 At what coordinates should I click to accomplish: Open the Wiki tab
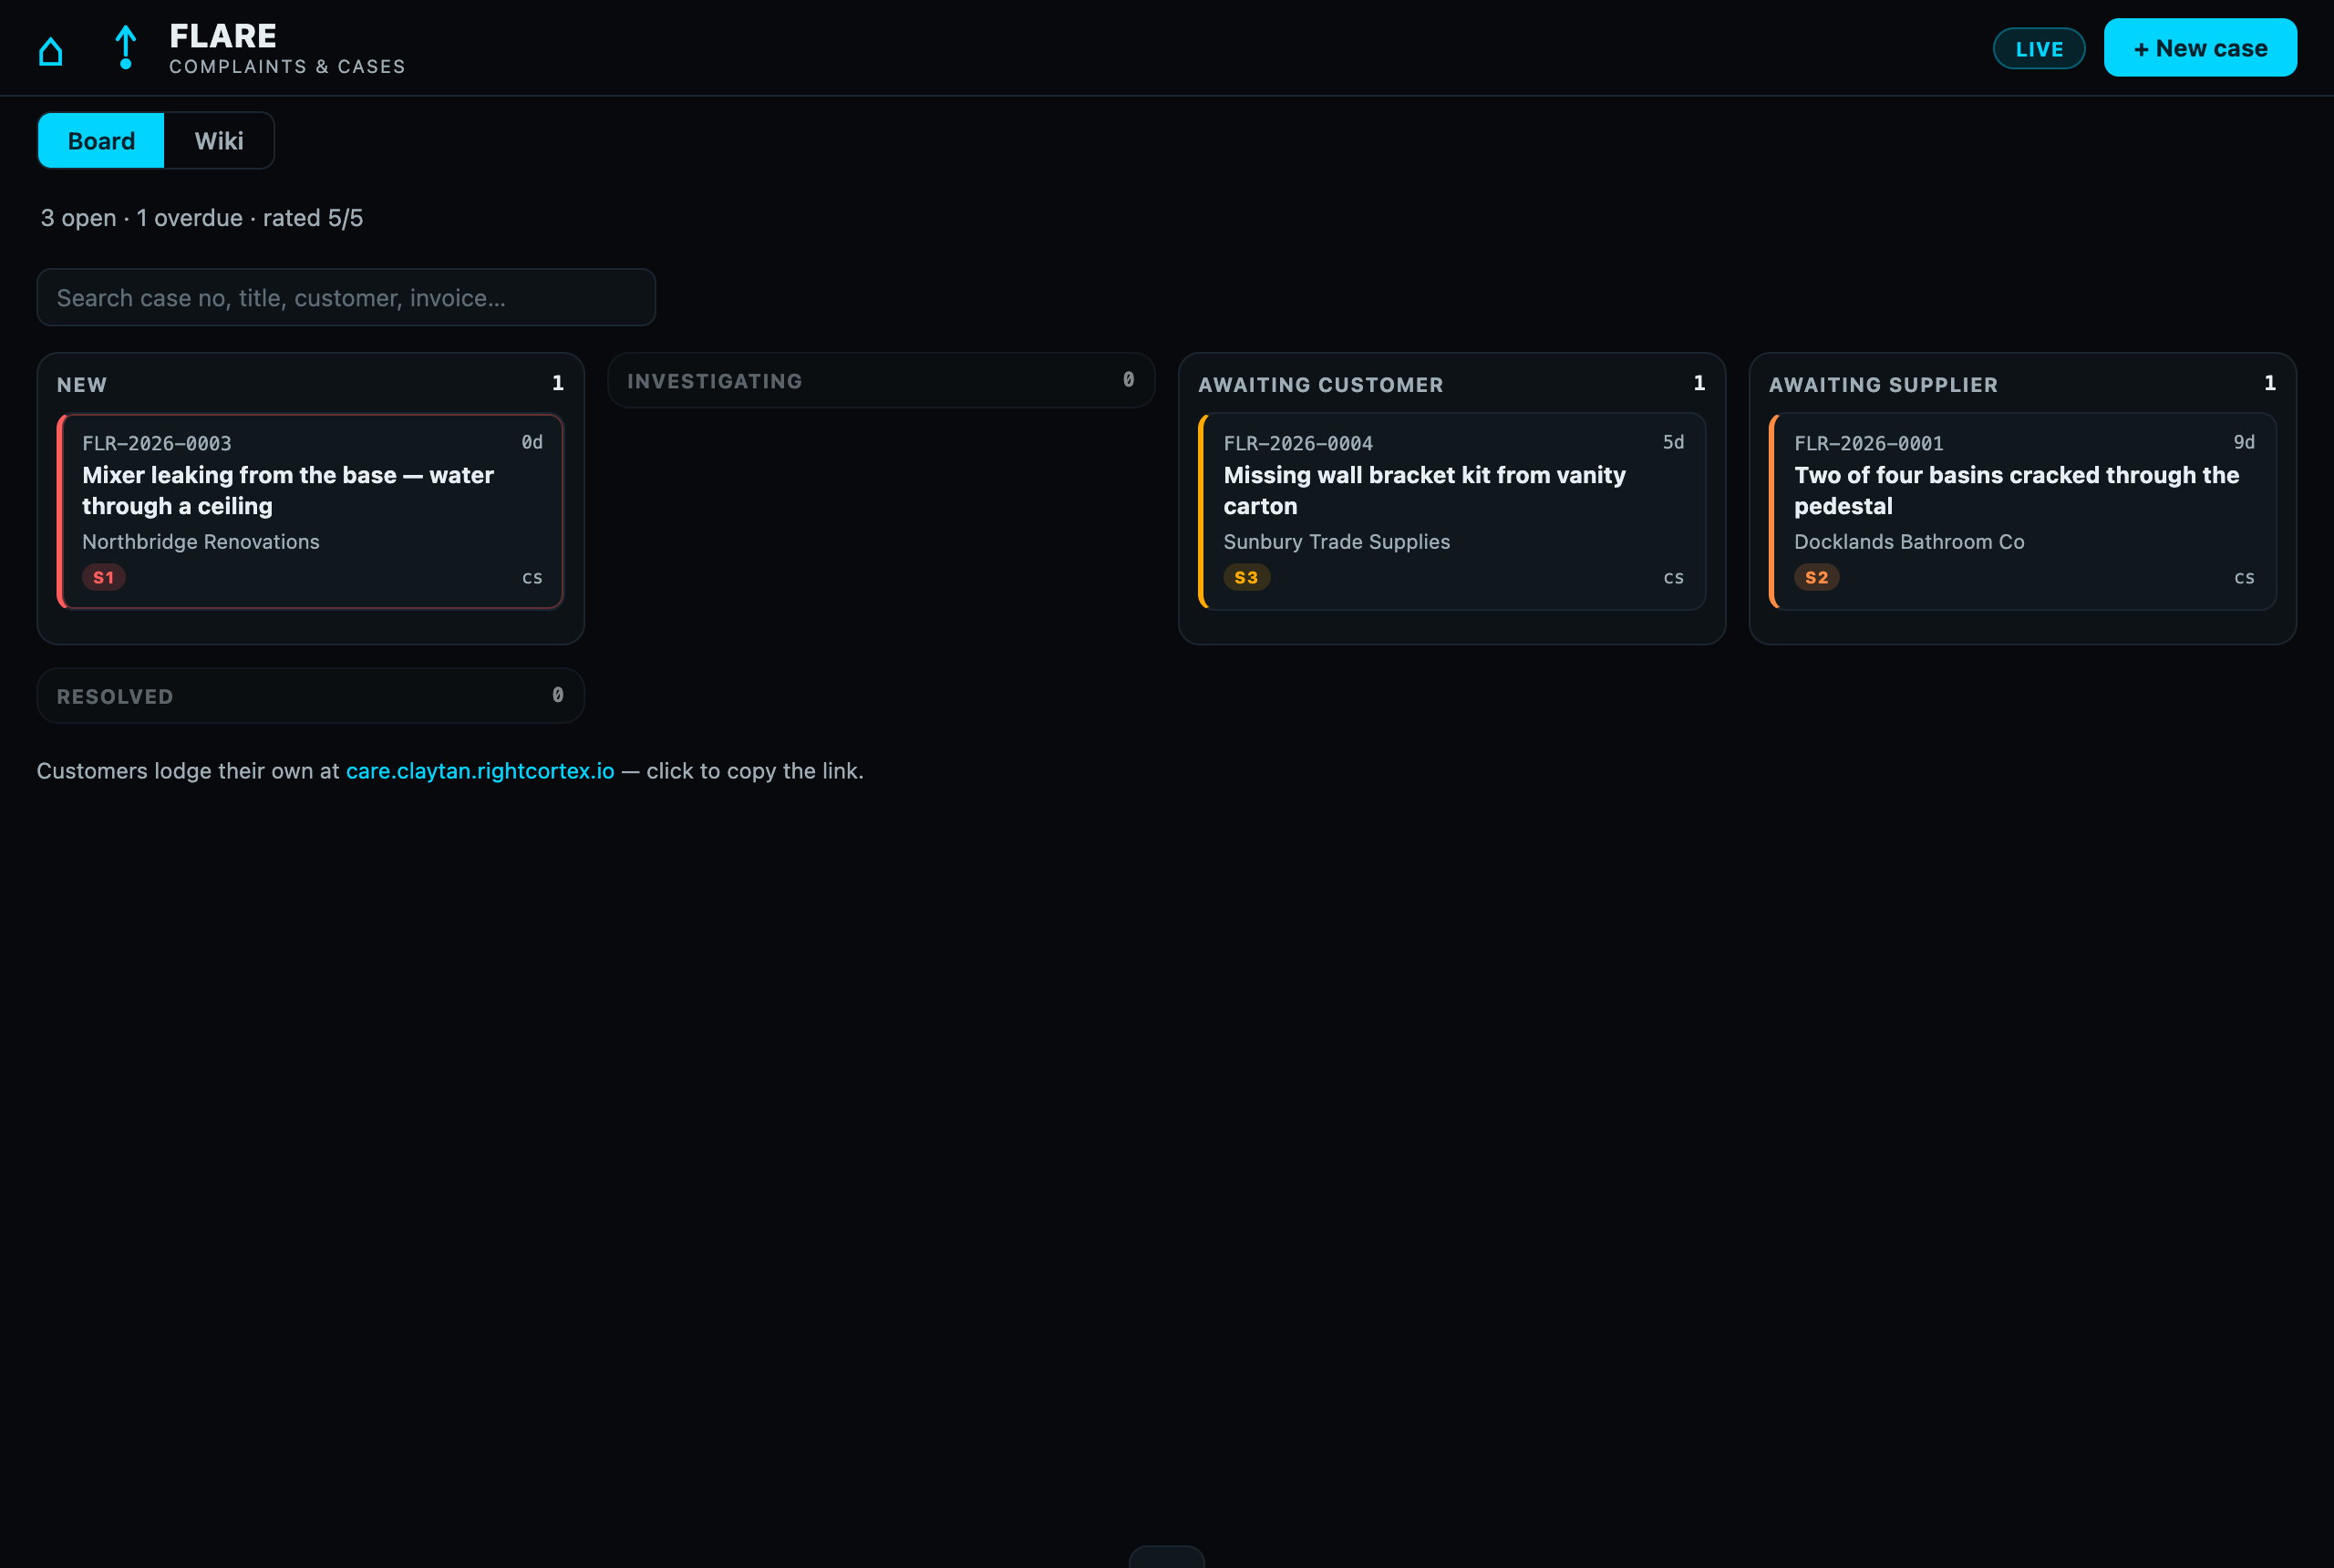coord(219,140)
